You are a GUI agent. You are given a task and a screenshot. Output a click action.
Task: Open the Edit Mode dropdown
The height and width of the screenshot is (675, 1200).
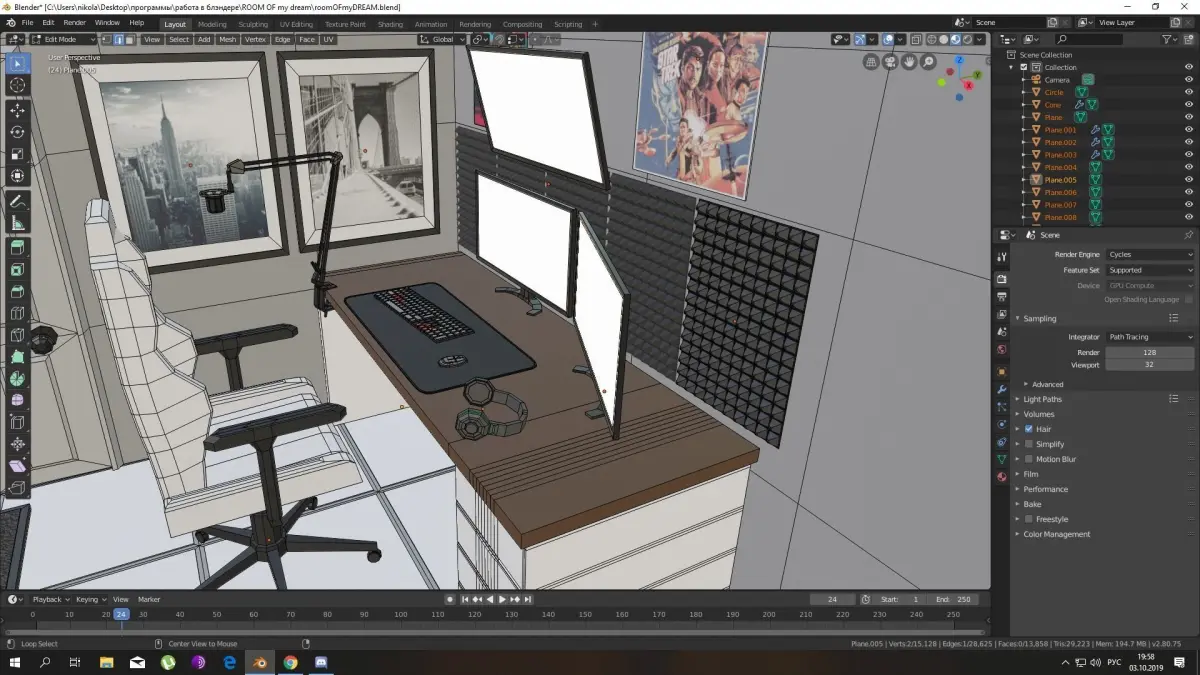pyautogui.click(x=62, y=39)
